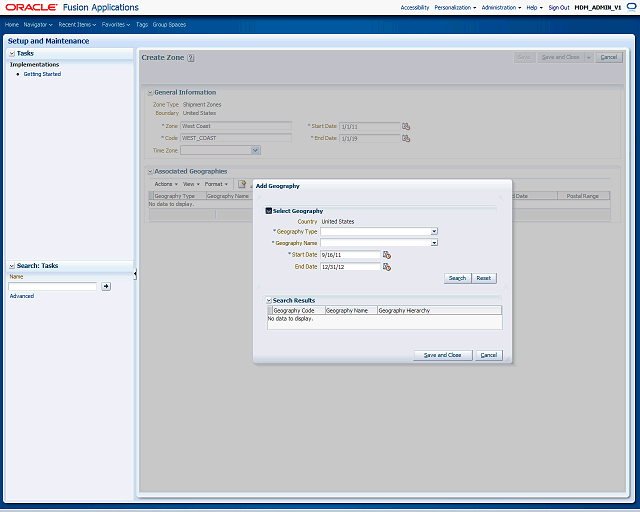This screenshot has height=512, width=640.
Task: Click the Zone name field
Action: (x=236, y=126)
